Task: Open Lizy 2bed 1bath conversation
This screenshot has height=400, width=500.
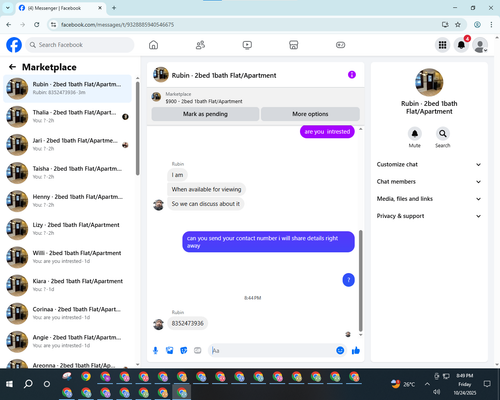Action: pos(67,229)
